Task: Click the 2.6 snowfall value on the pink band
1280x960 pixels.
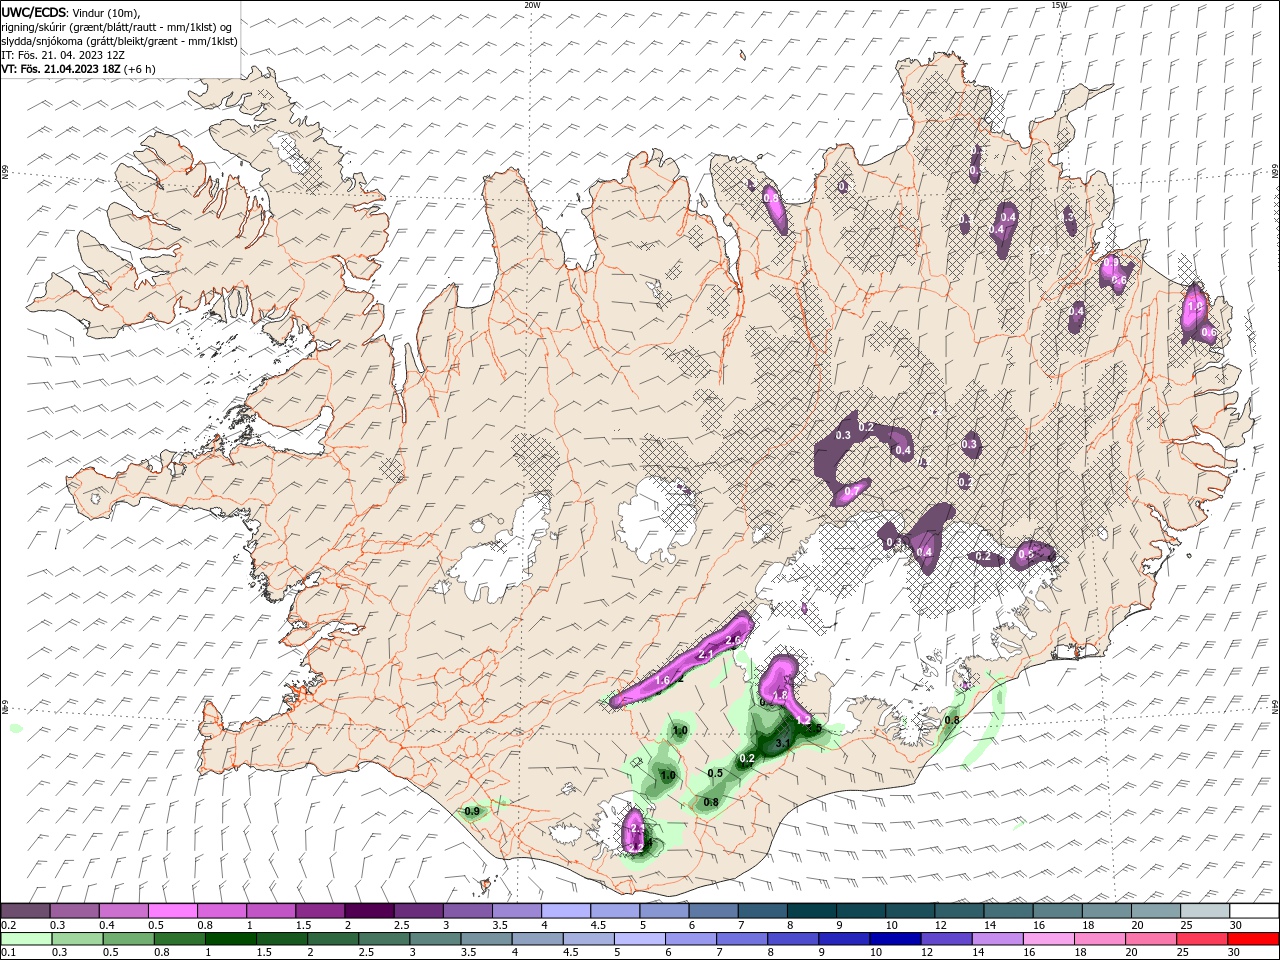Action: (x=732, y=640)
